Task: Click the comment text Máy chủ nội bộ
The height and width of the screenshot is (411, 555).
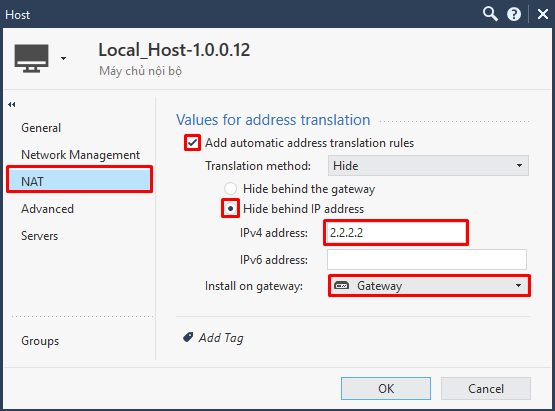Action: click(141, 71)
